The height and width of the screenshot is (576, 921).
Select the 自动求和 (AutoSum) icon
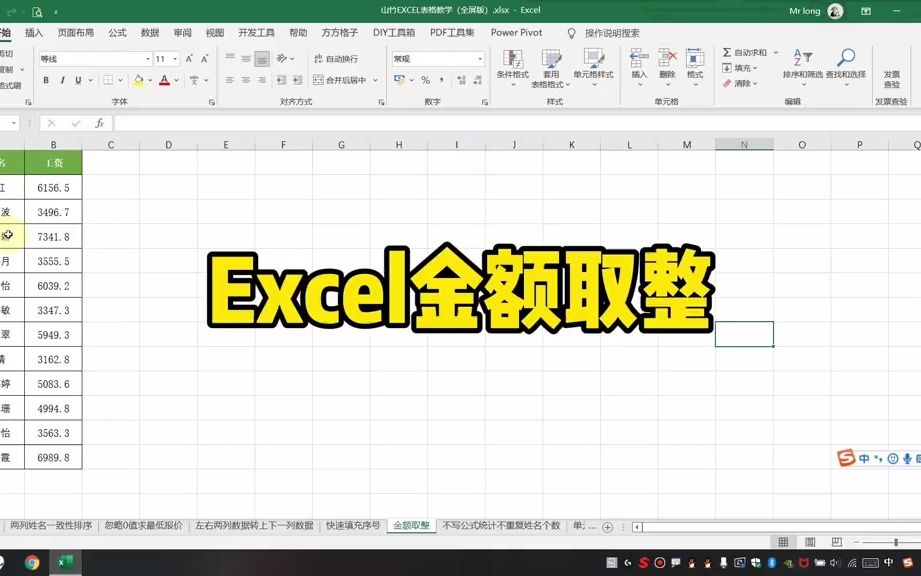coord(725,52)
